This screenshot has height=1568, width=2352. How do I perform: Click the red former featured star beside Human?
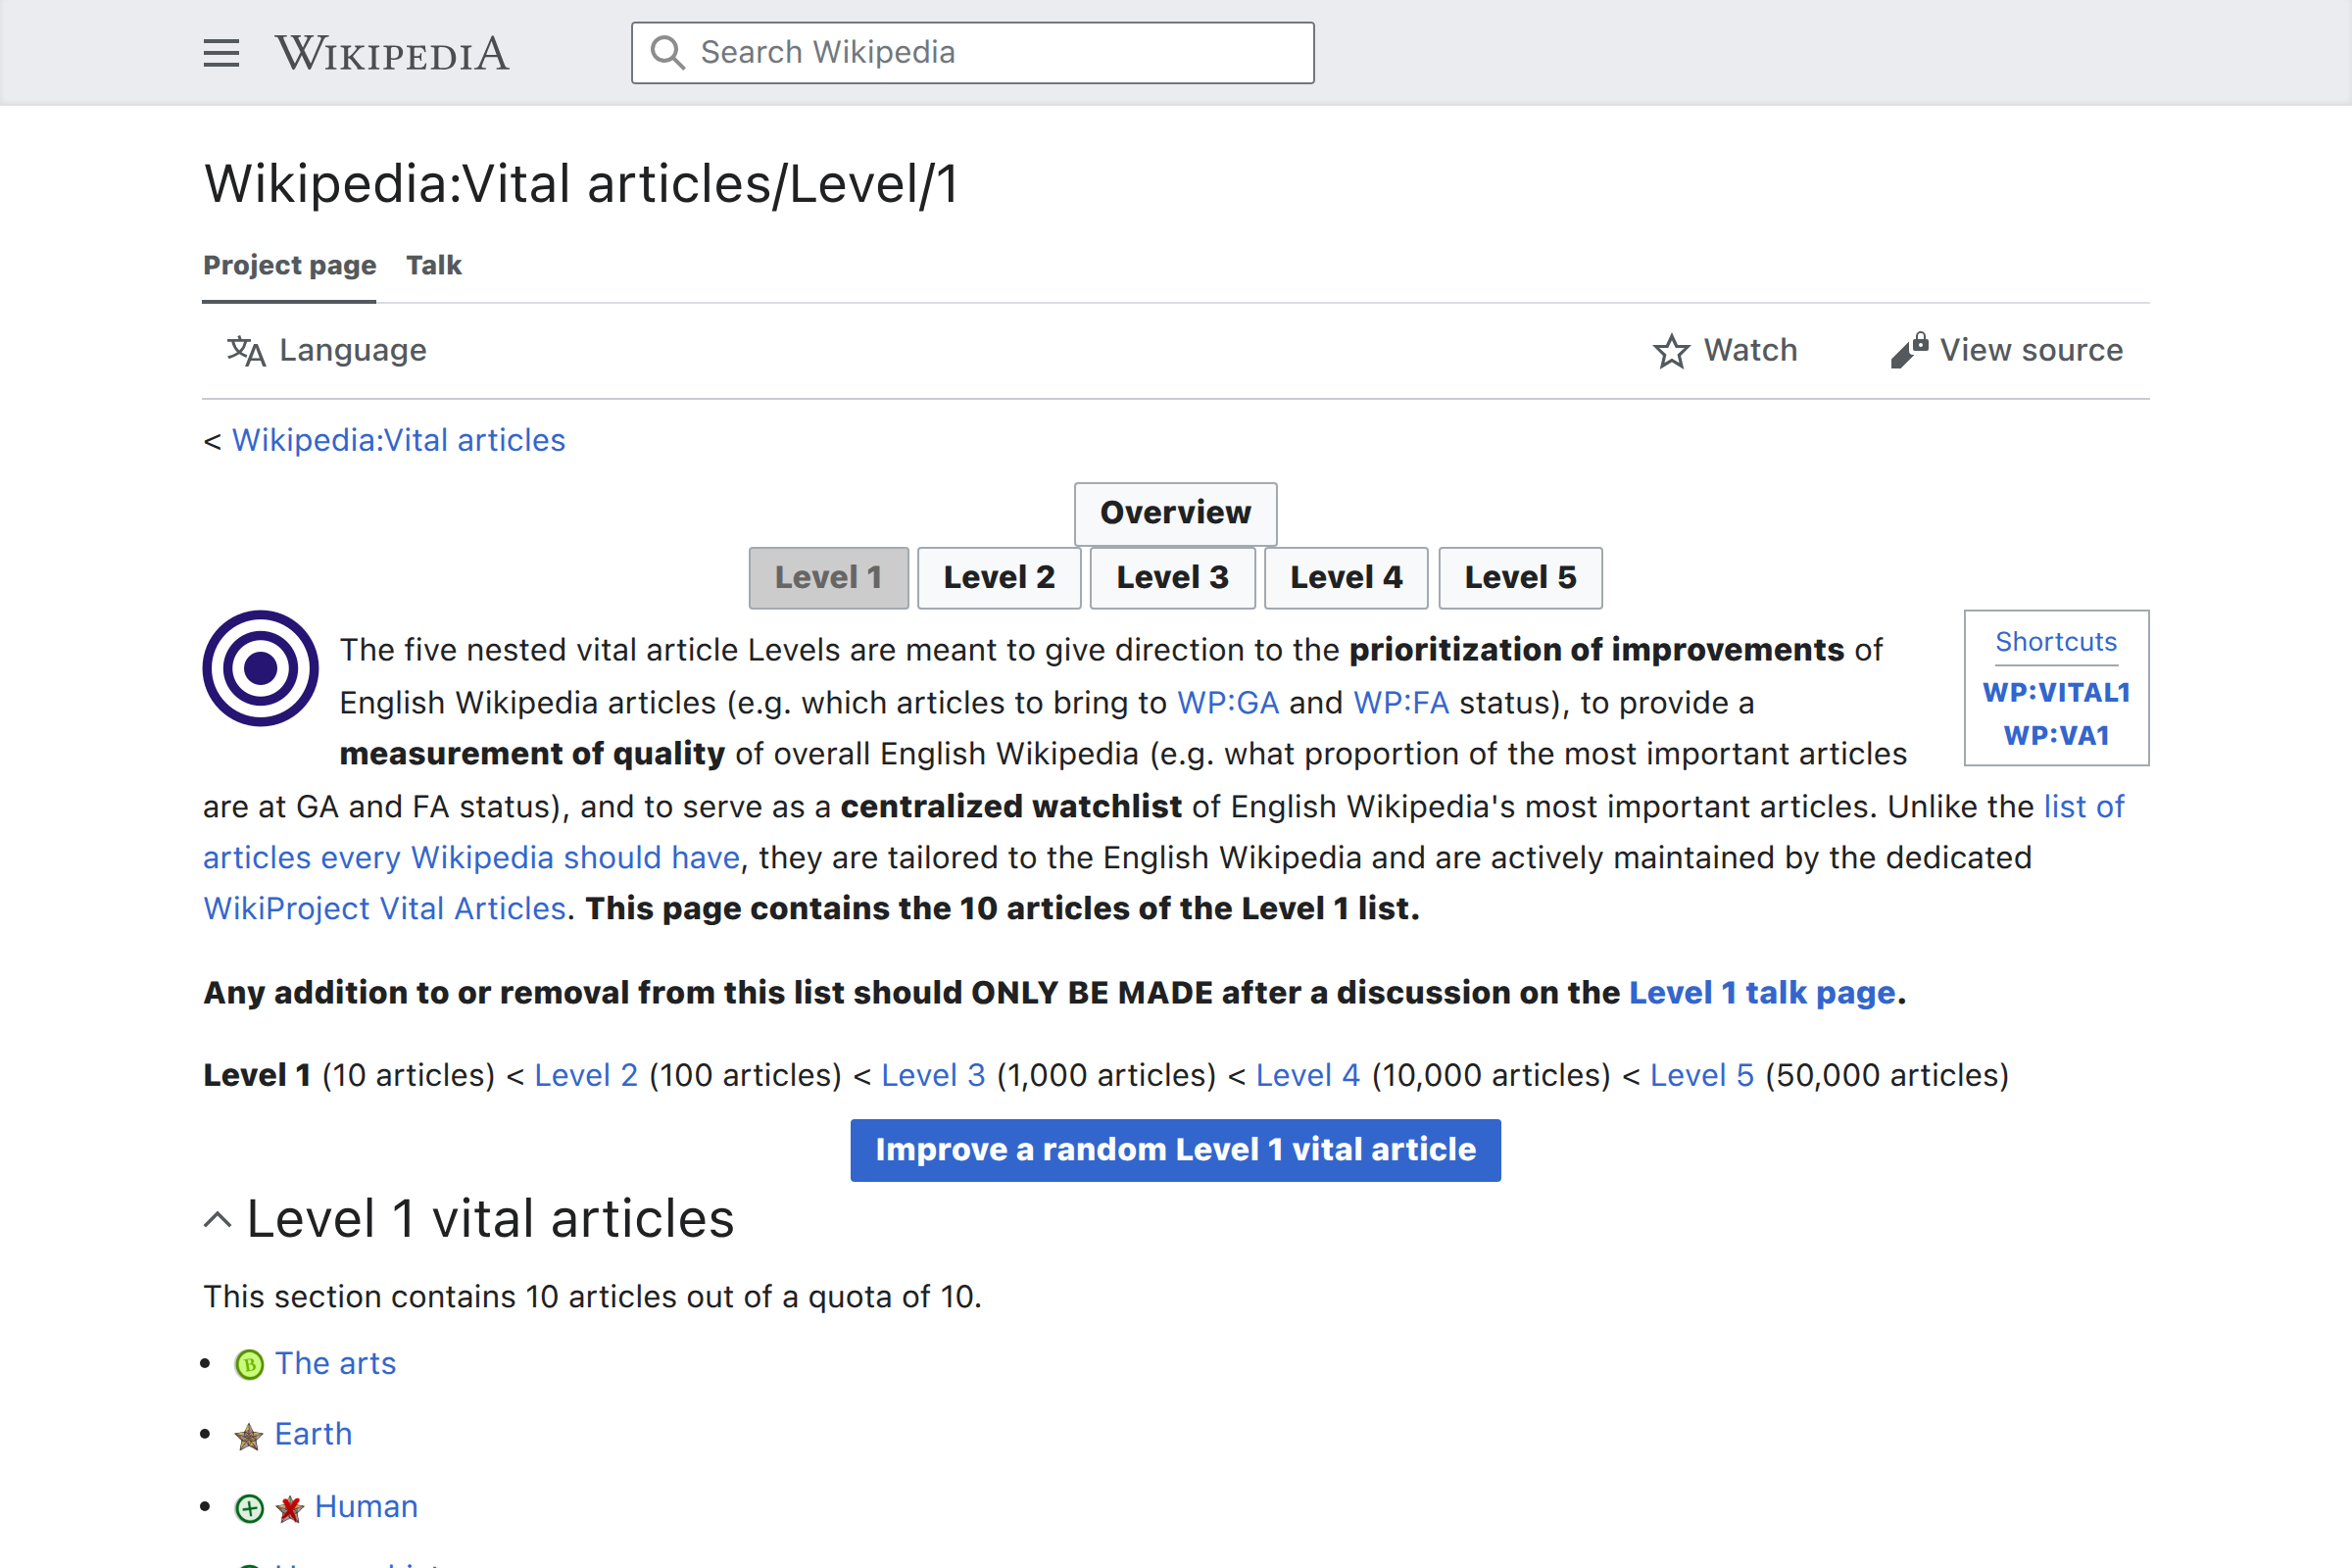[x=290, y=1508]
